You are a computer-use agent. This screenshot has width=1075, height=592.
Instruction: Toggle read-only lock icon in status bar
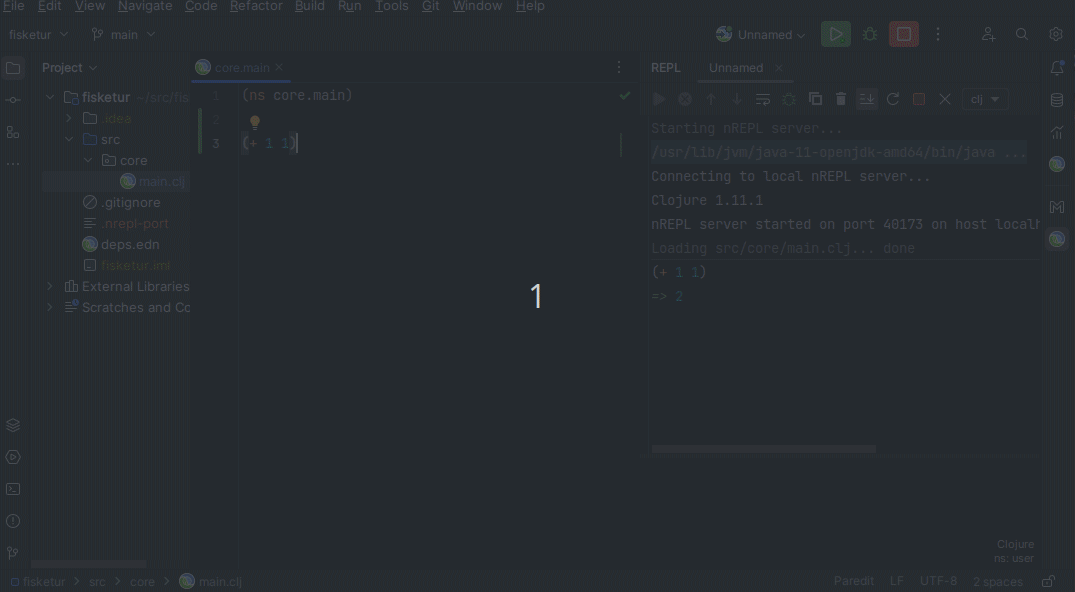[x=1048, y=581]
